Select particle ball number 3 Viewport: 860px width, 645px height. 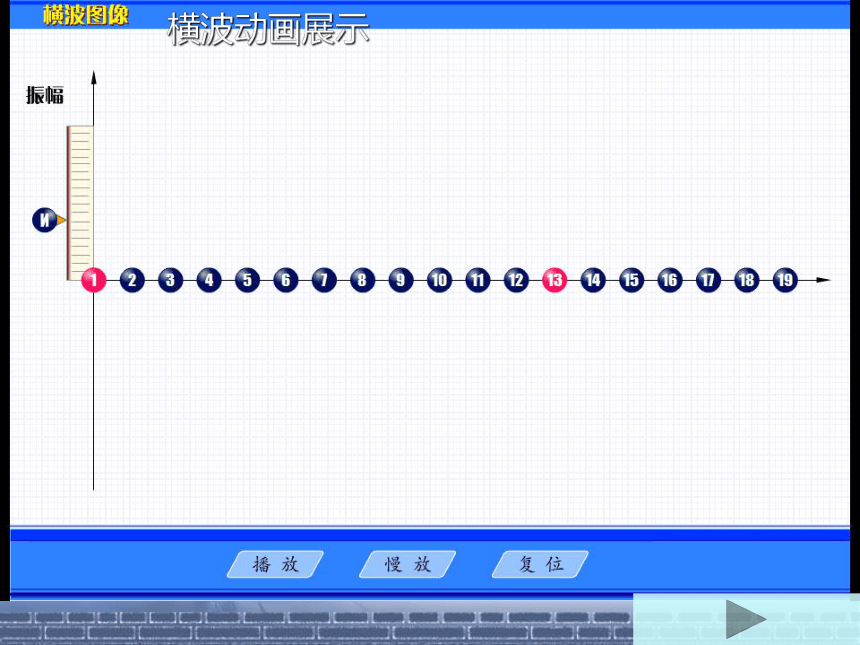click(171, 280)
